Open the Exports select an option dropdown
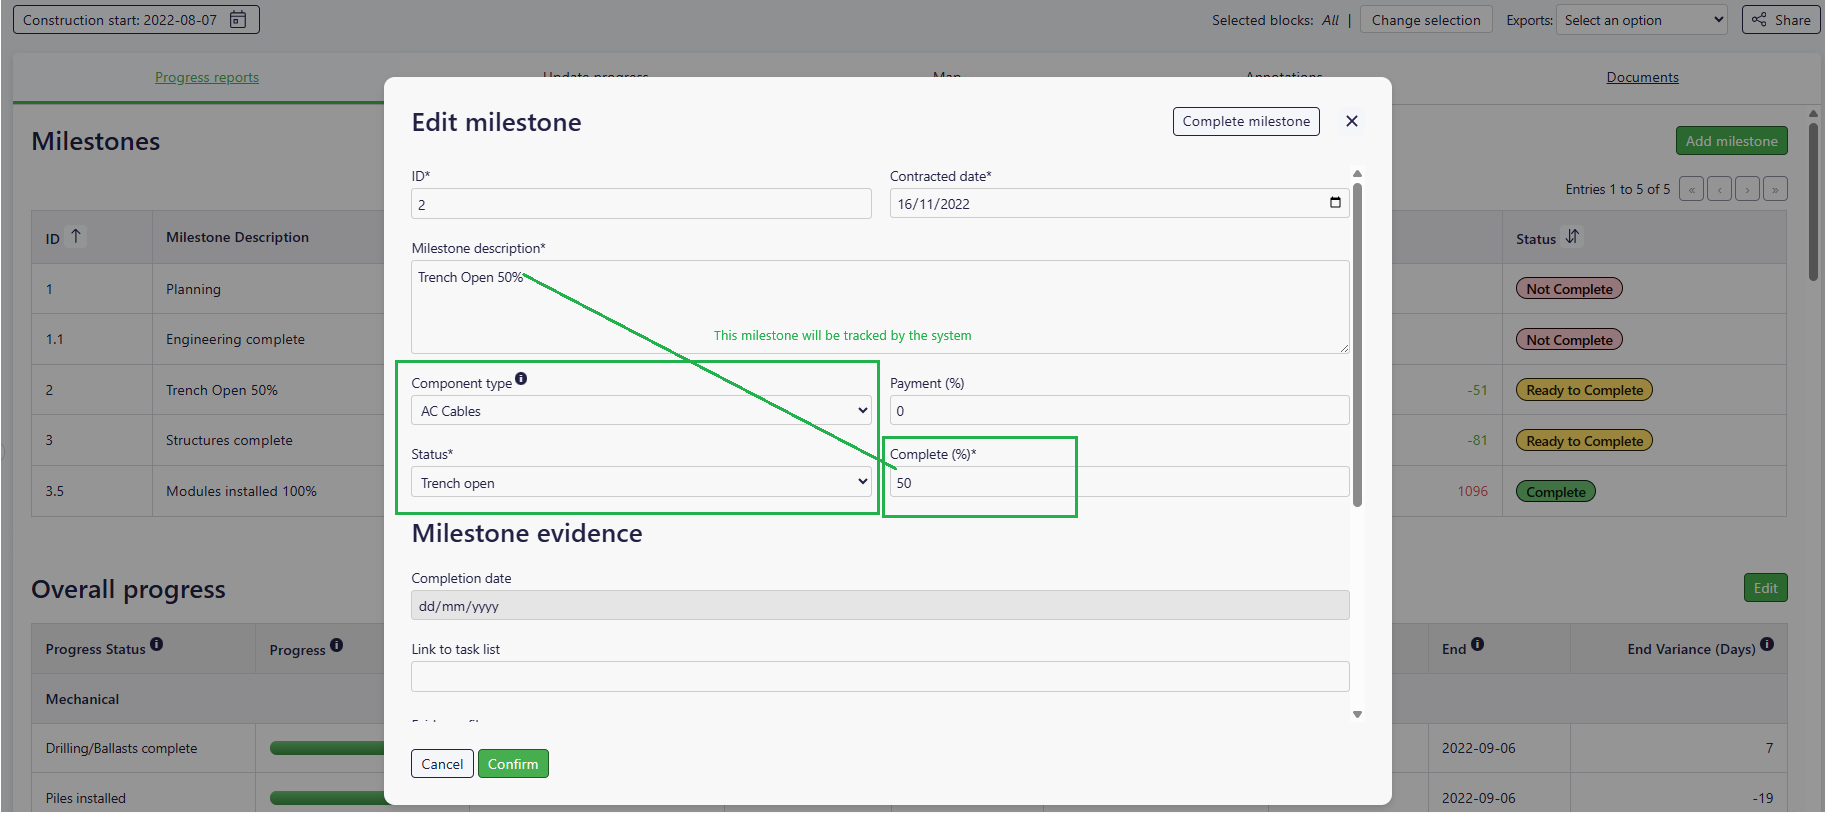1825x813 pixels. pos(1641,20)
